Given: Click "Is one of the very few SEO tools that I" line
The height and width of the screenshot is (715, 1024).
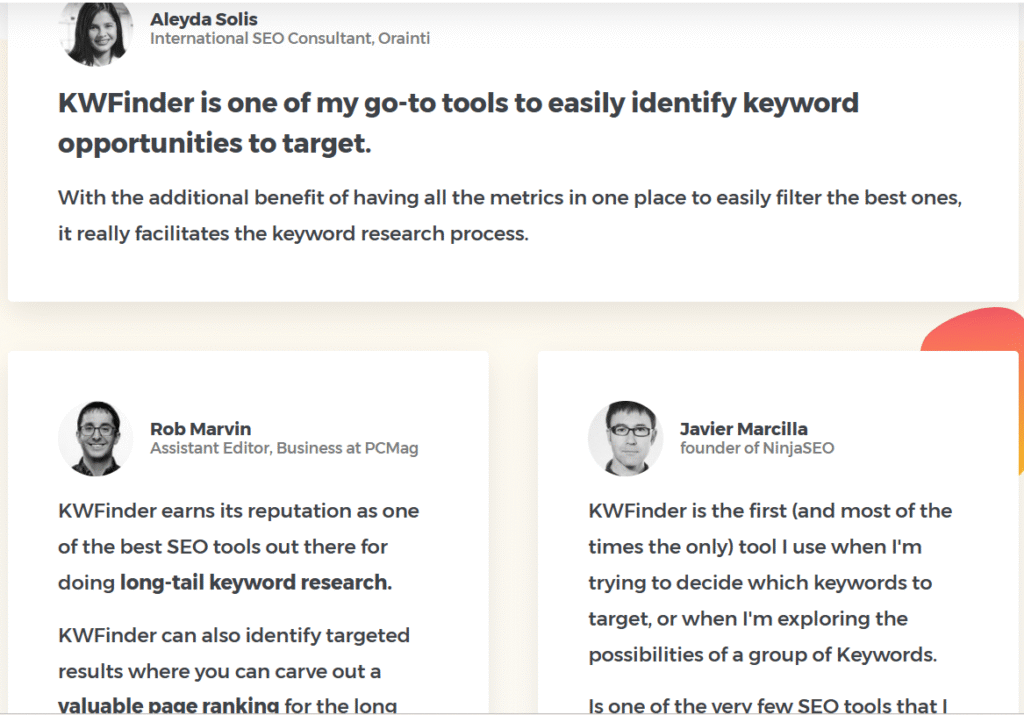Looking at the screenshot, I should pyautogui.click(x=768, y=705).
